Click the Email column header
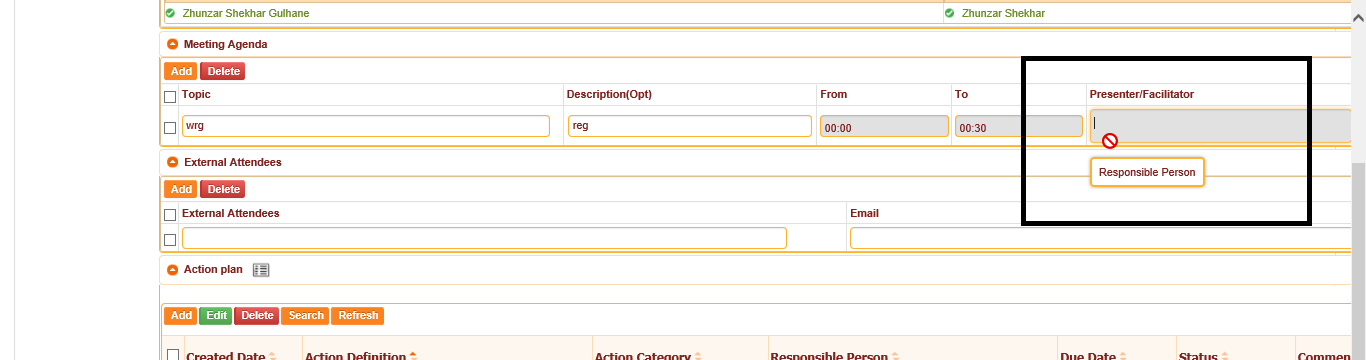The width and height of the screenshot is (1366, 360). (864, 213)
